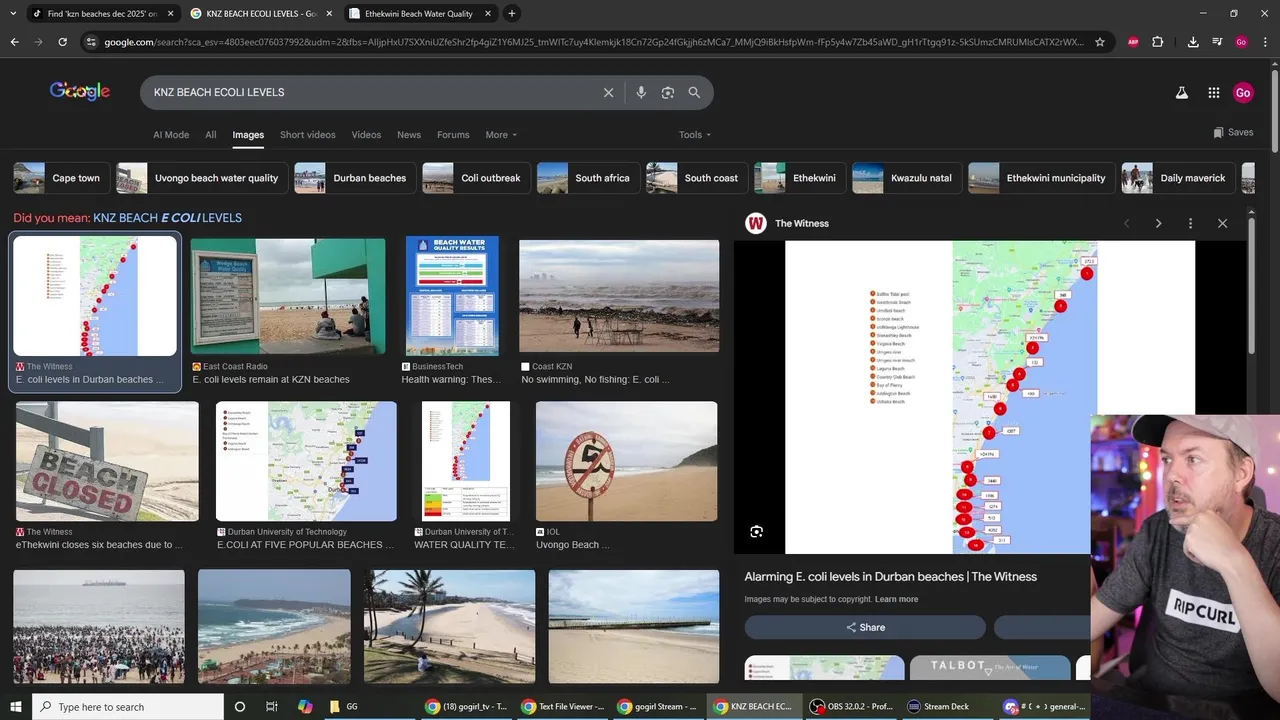Open the browser extensions puzzle icon
Image resolution: width=1280 pixels, height=720 pixels.
1158,42
